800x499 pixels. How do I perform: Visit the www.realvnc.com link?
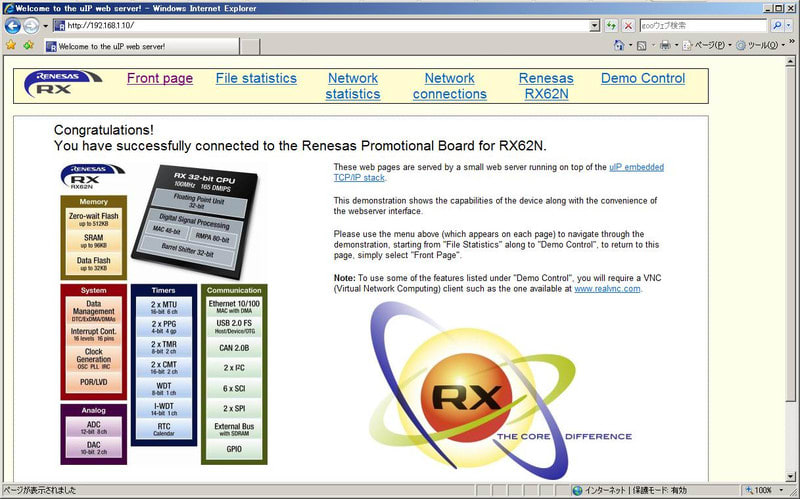[607, 289]
